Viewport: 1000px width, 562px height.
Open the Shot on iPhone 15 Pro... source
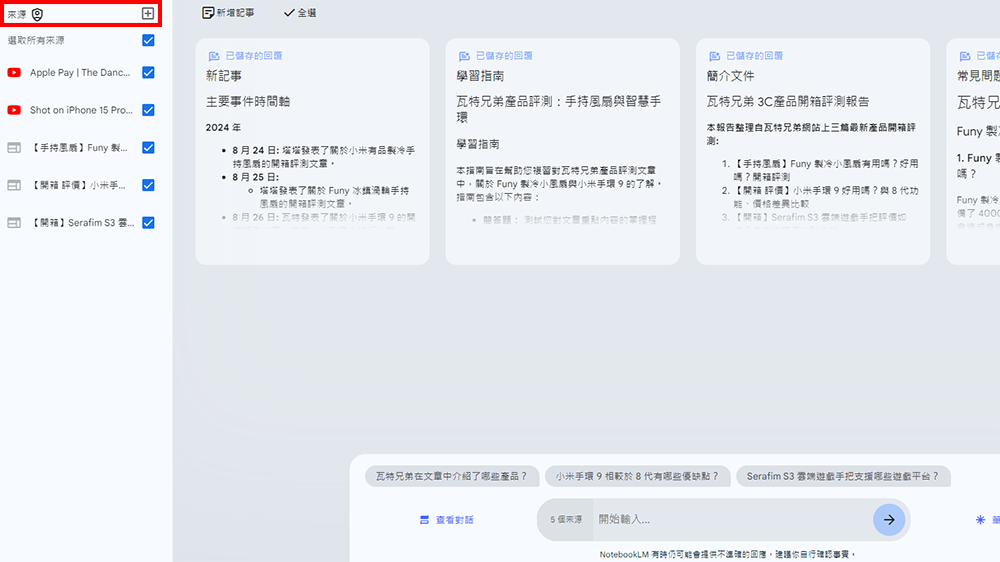[81, 110]
